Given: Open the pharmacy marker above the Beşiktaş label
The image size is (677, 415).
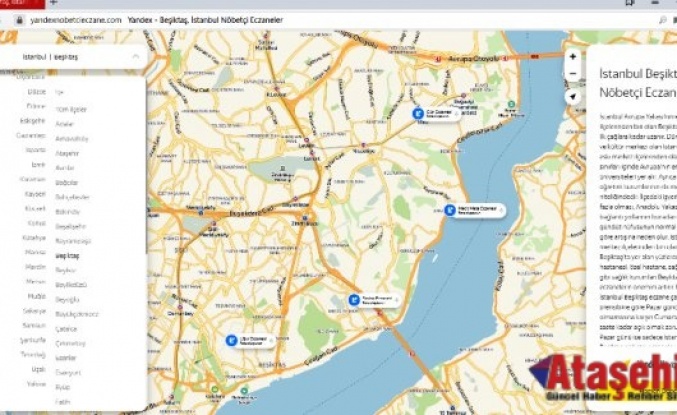Looking at the screenshot, I should click(250, 341).
